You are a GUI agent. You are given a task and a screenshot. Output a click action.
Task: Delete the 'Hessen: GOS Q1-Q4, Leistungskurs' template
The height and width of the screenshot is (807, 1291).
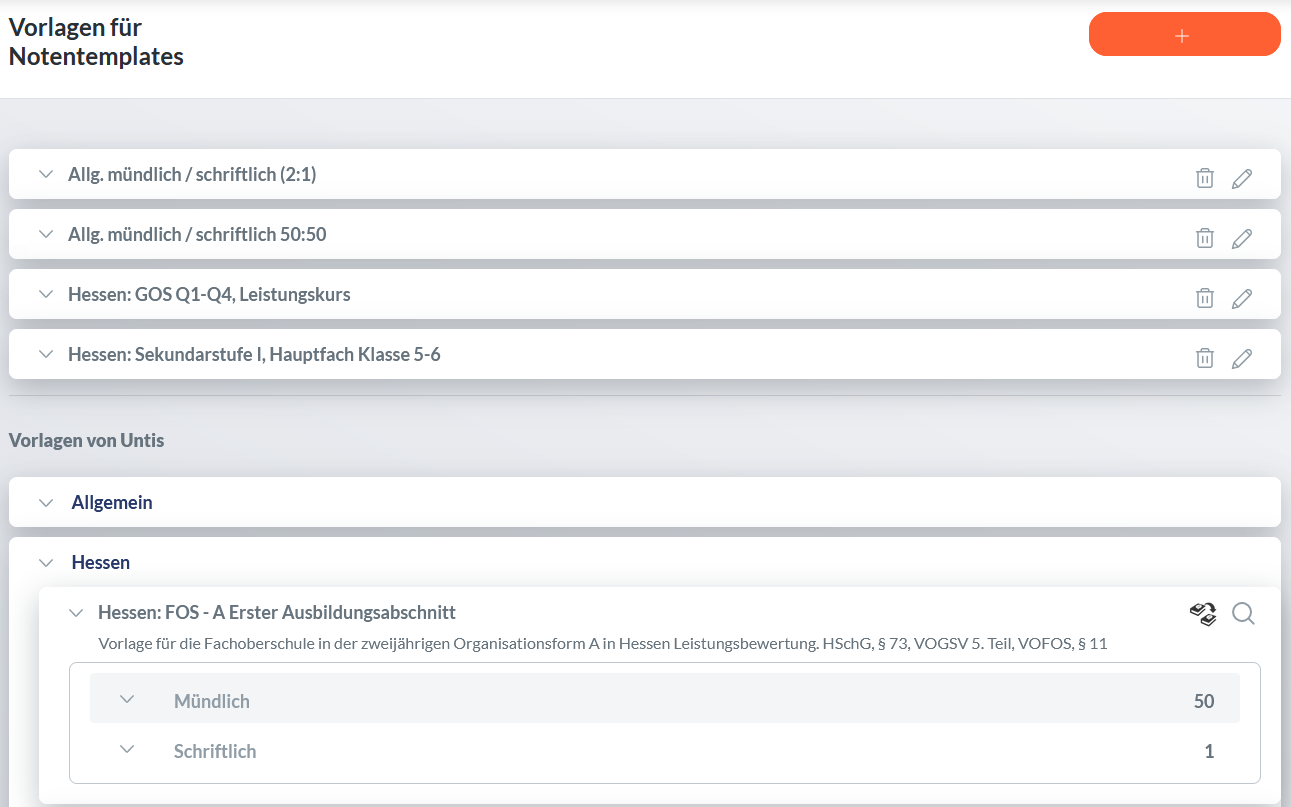pos(1205,298)
